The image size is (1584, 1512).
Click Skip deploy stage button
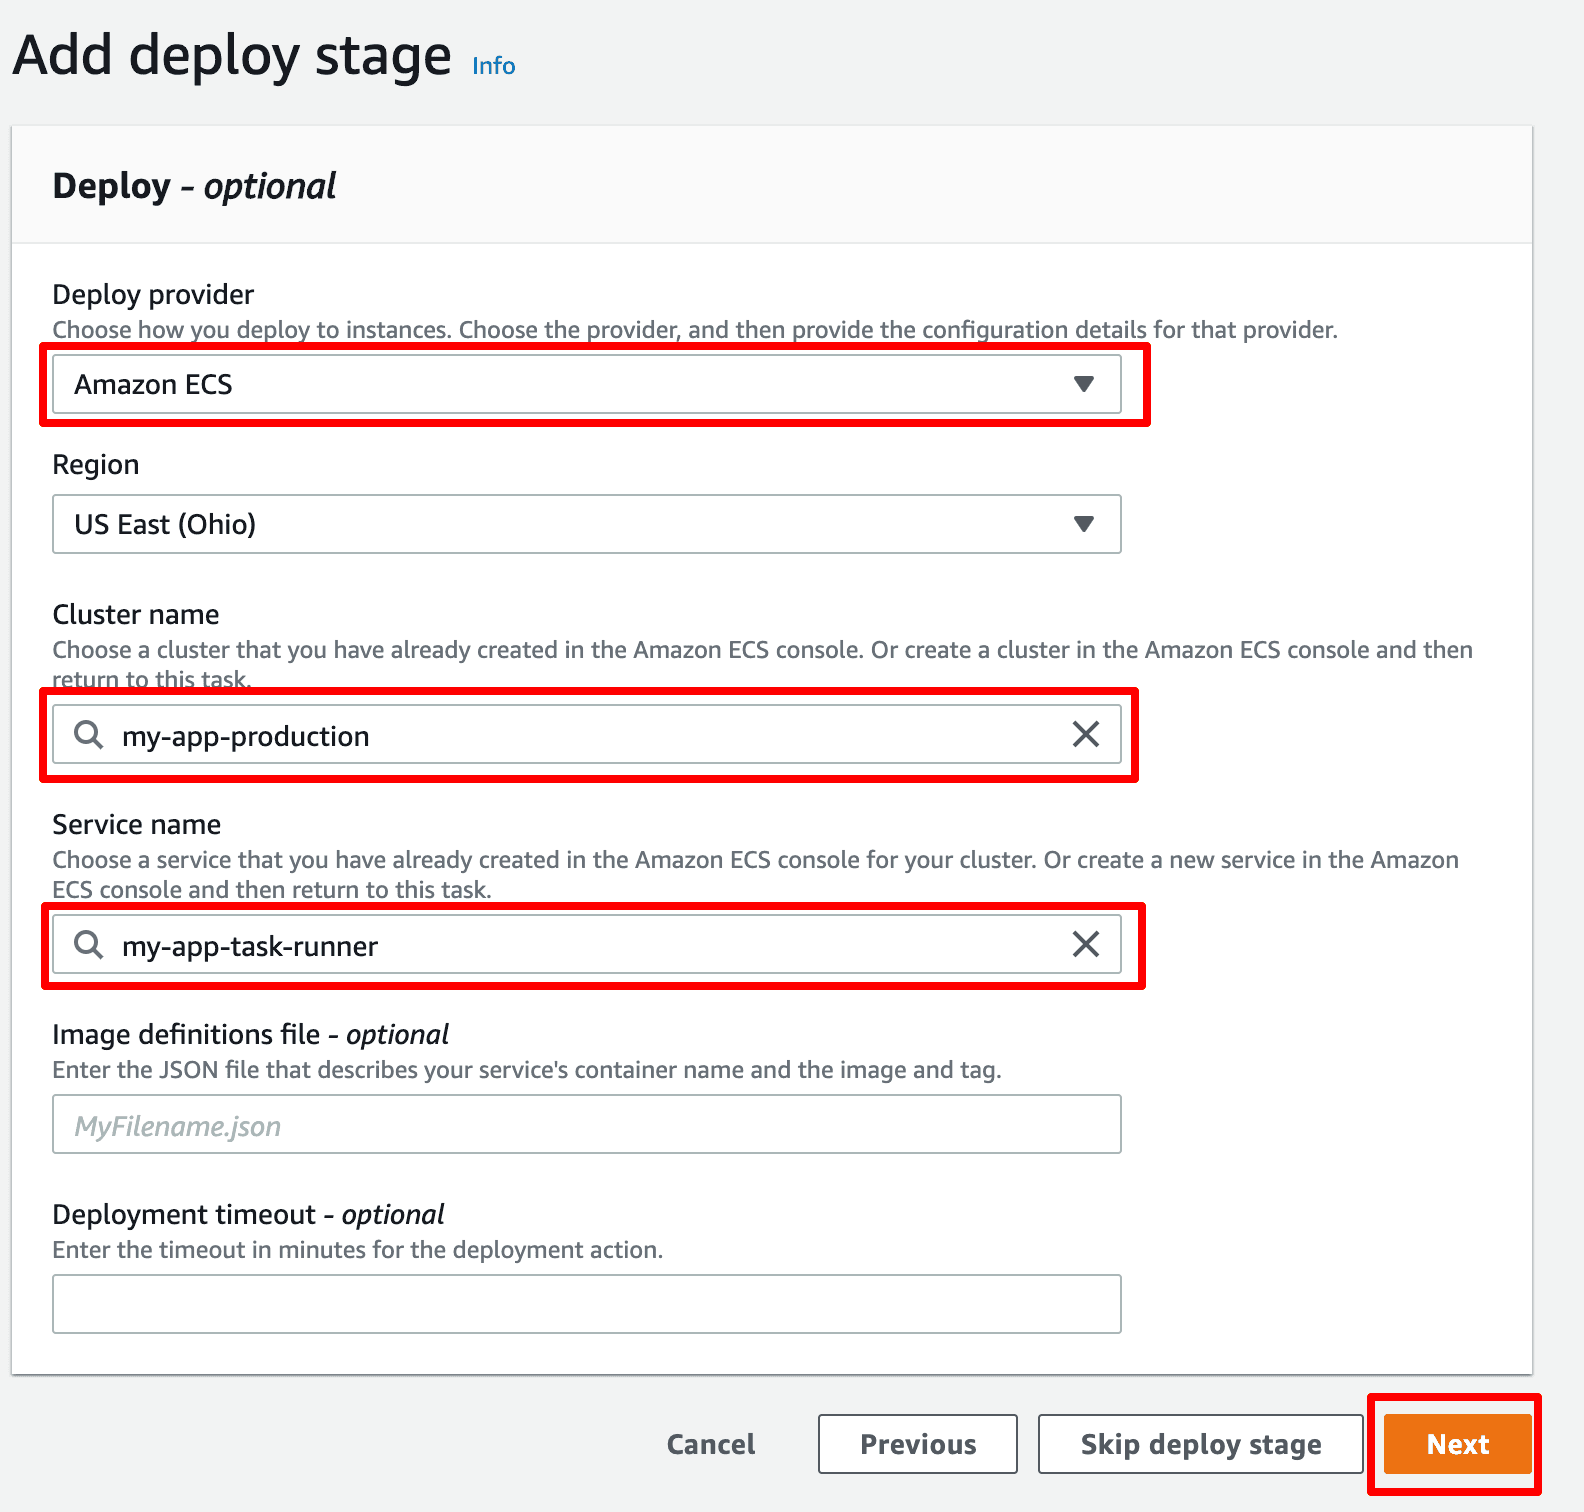coord(1200,1444)
